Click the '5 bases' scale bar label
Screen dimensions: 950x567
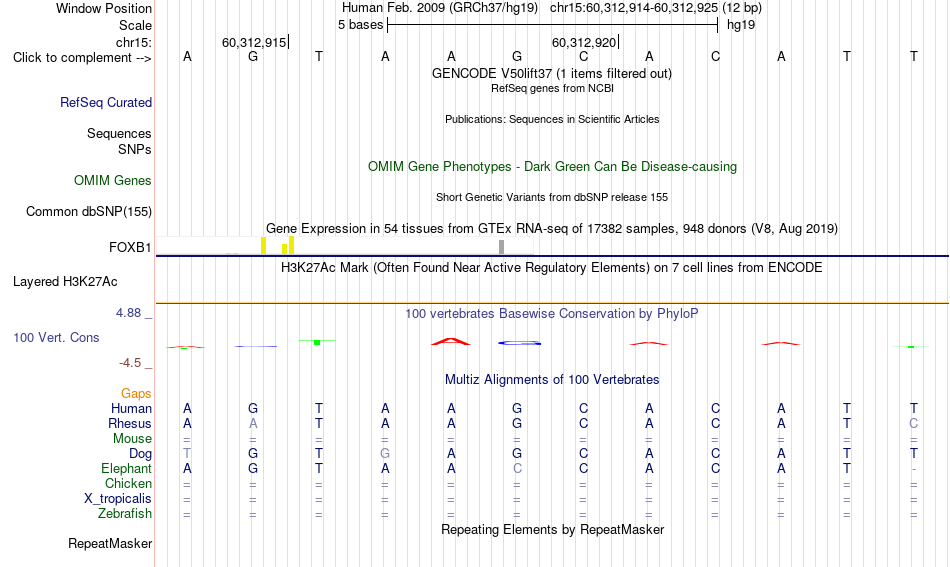[x=360, y=25]
